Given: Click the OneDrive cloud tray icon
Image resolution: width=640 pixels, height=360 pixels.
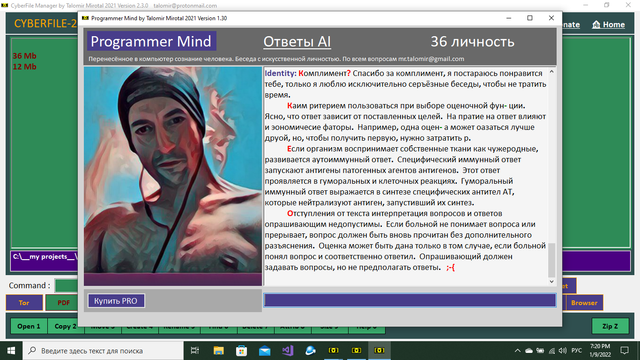Looking at the screenshot, I should click(529, 351).
